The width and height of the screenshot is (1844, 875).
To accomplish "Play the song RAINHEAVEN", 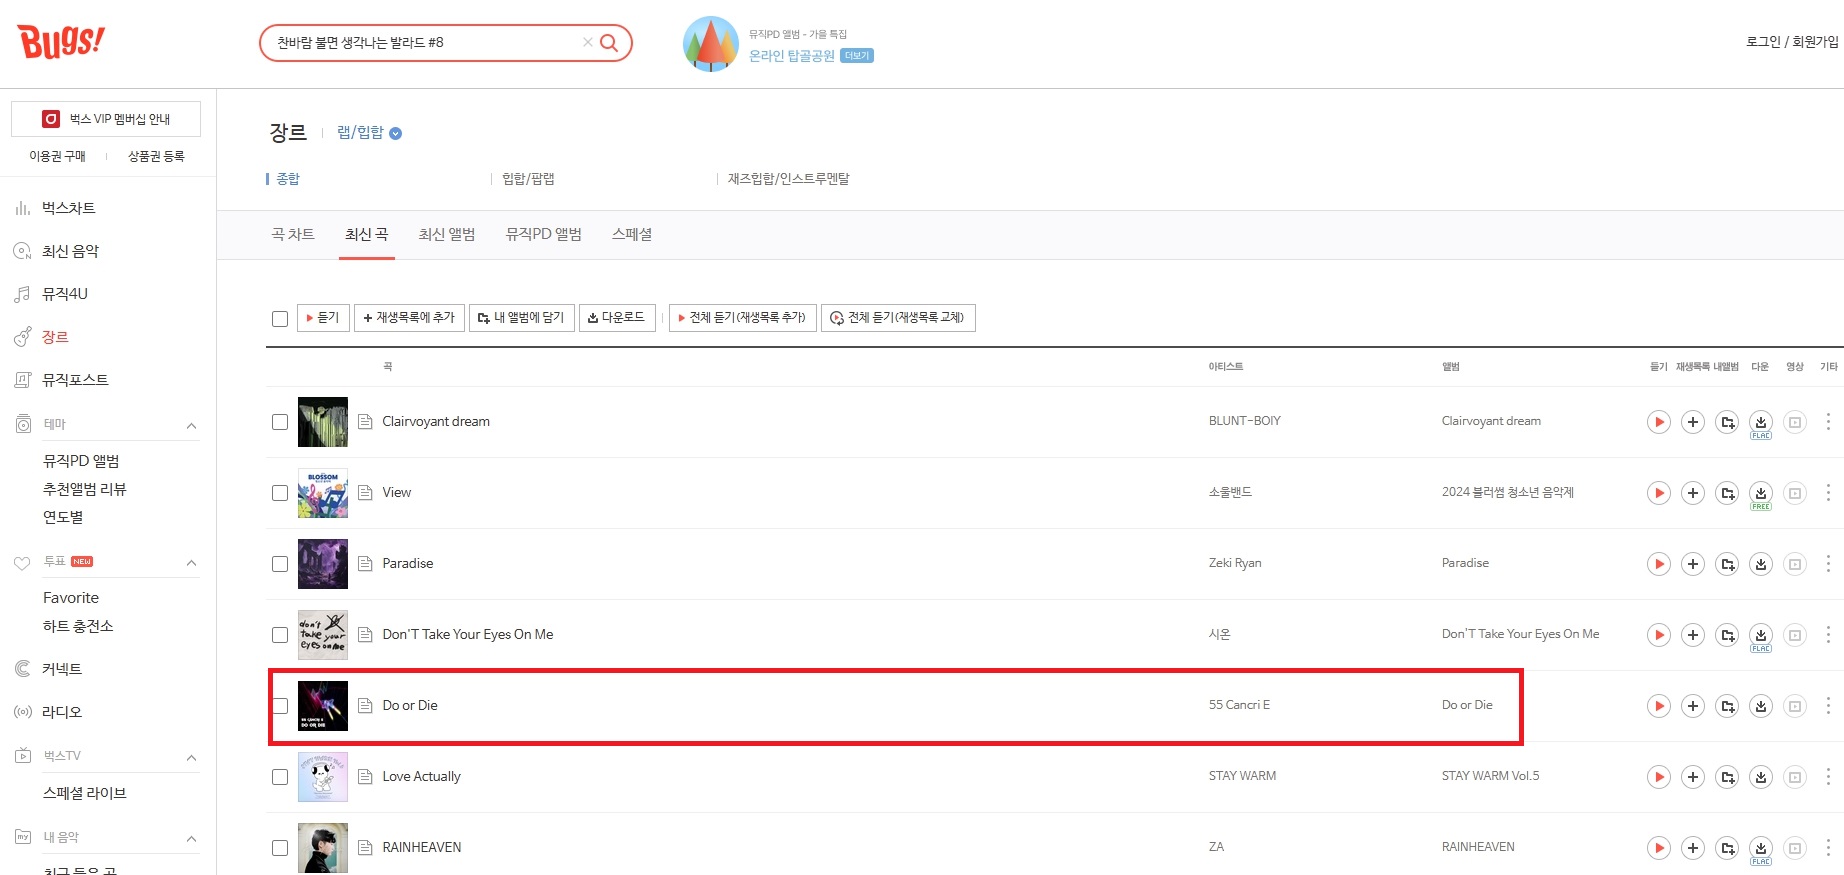I will tap(1658, 848).
